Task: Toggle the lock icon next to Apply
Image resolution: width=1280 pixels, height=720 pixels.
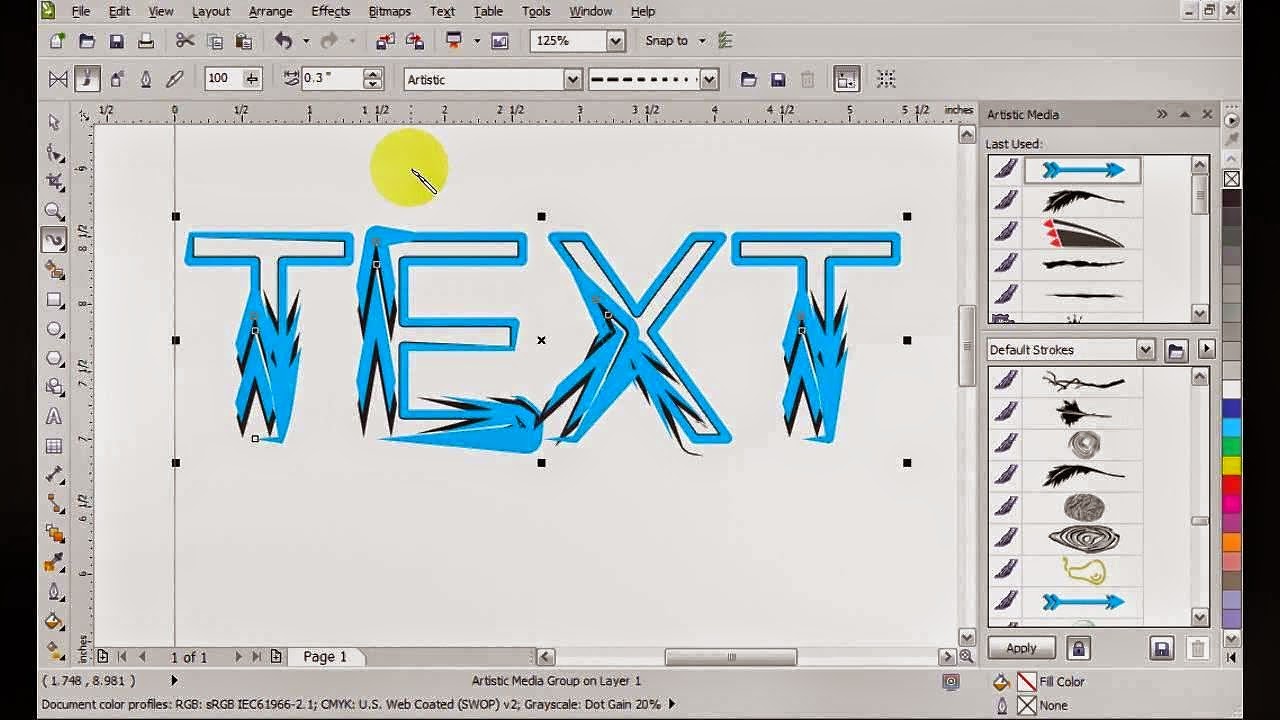Action: point(1078,648)
